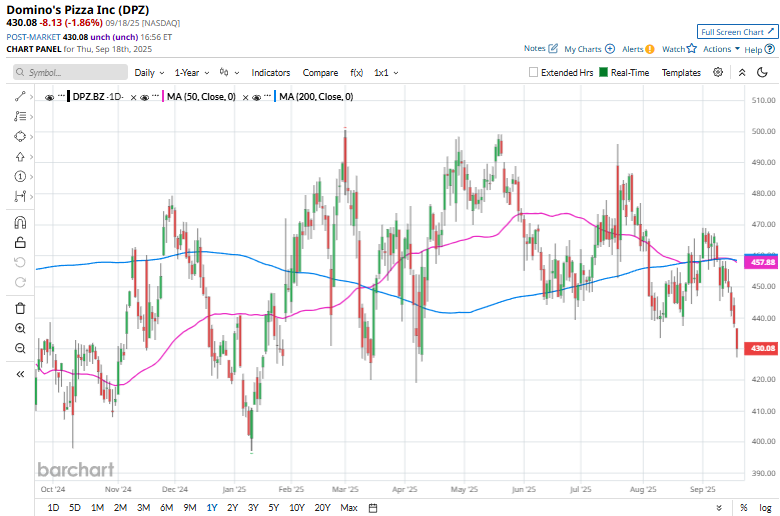
Task: Select the 9M range tab
Action: click(190, 508)
